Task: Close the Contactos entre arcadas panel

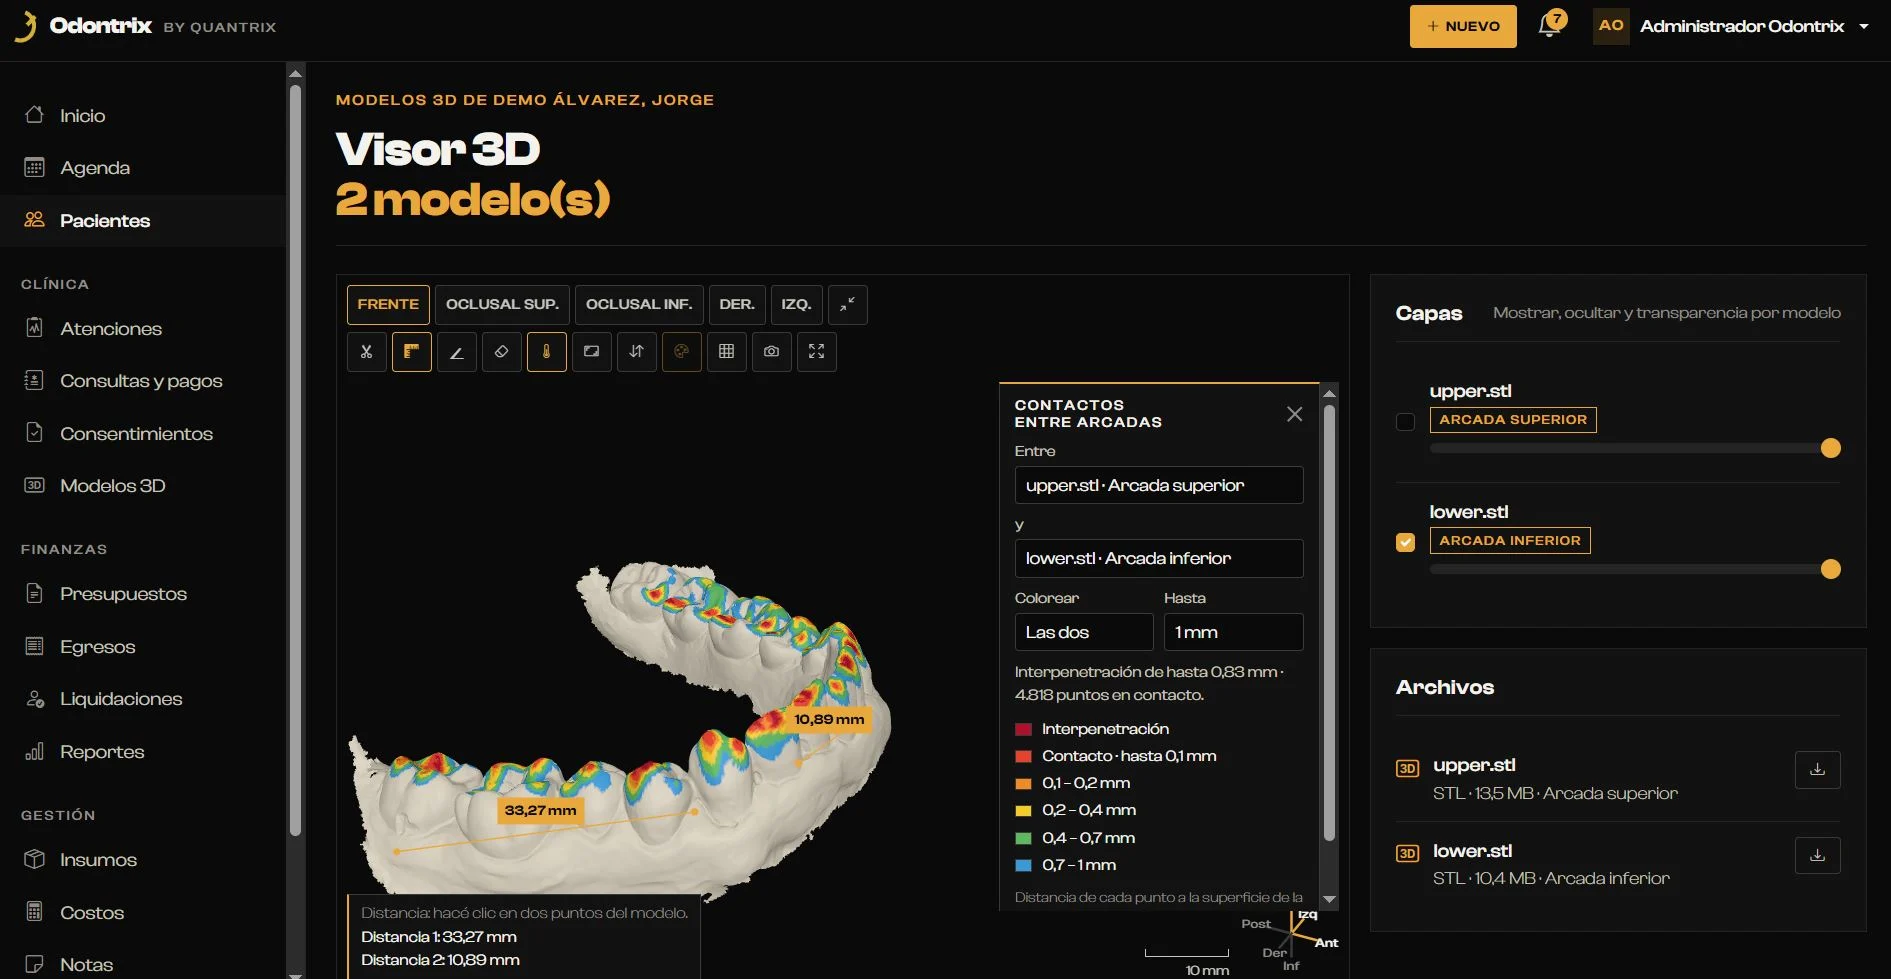Action: tap(1295, 414)
